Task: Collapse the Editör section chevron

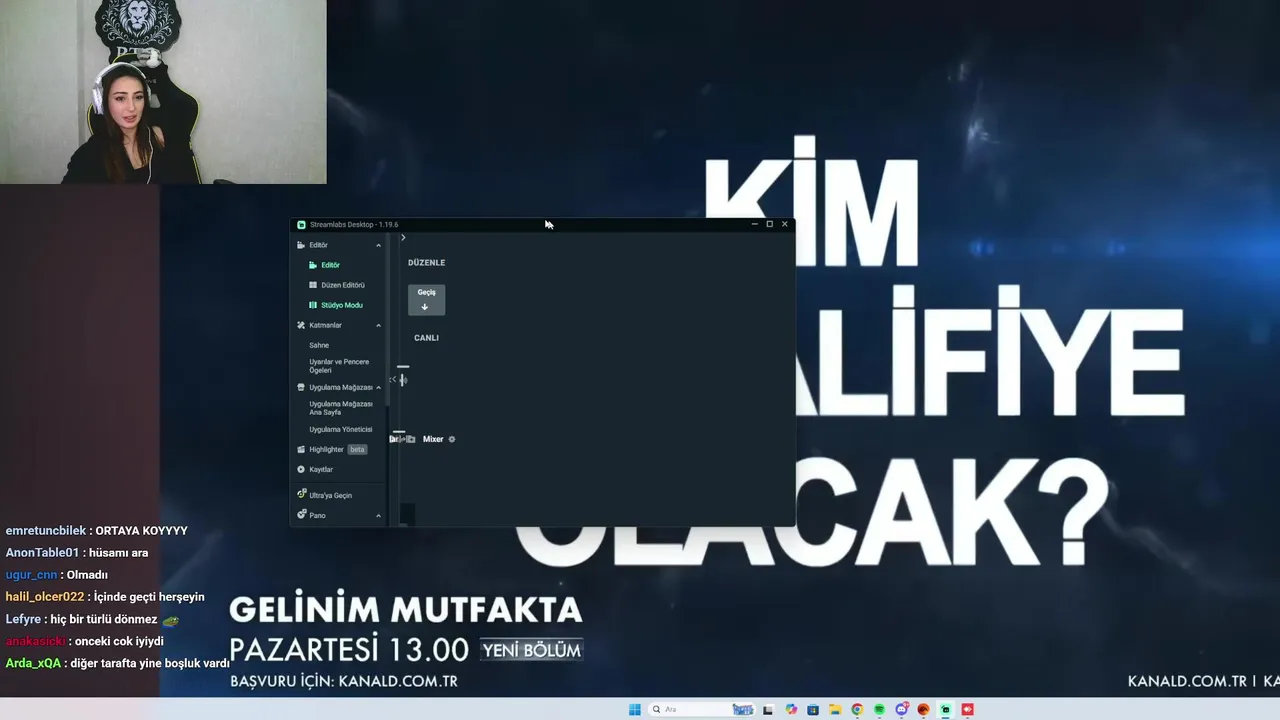Action: [378, 245]
